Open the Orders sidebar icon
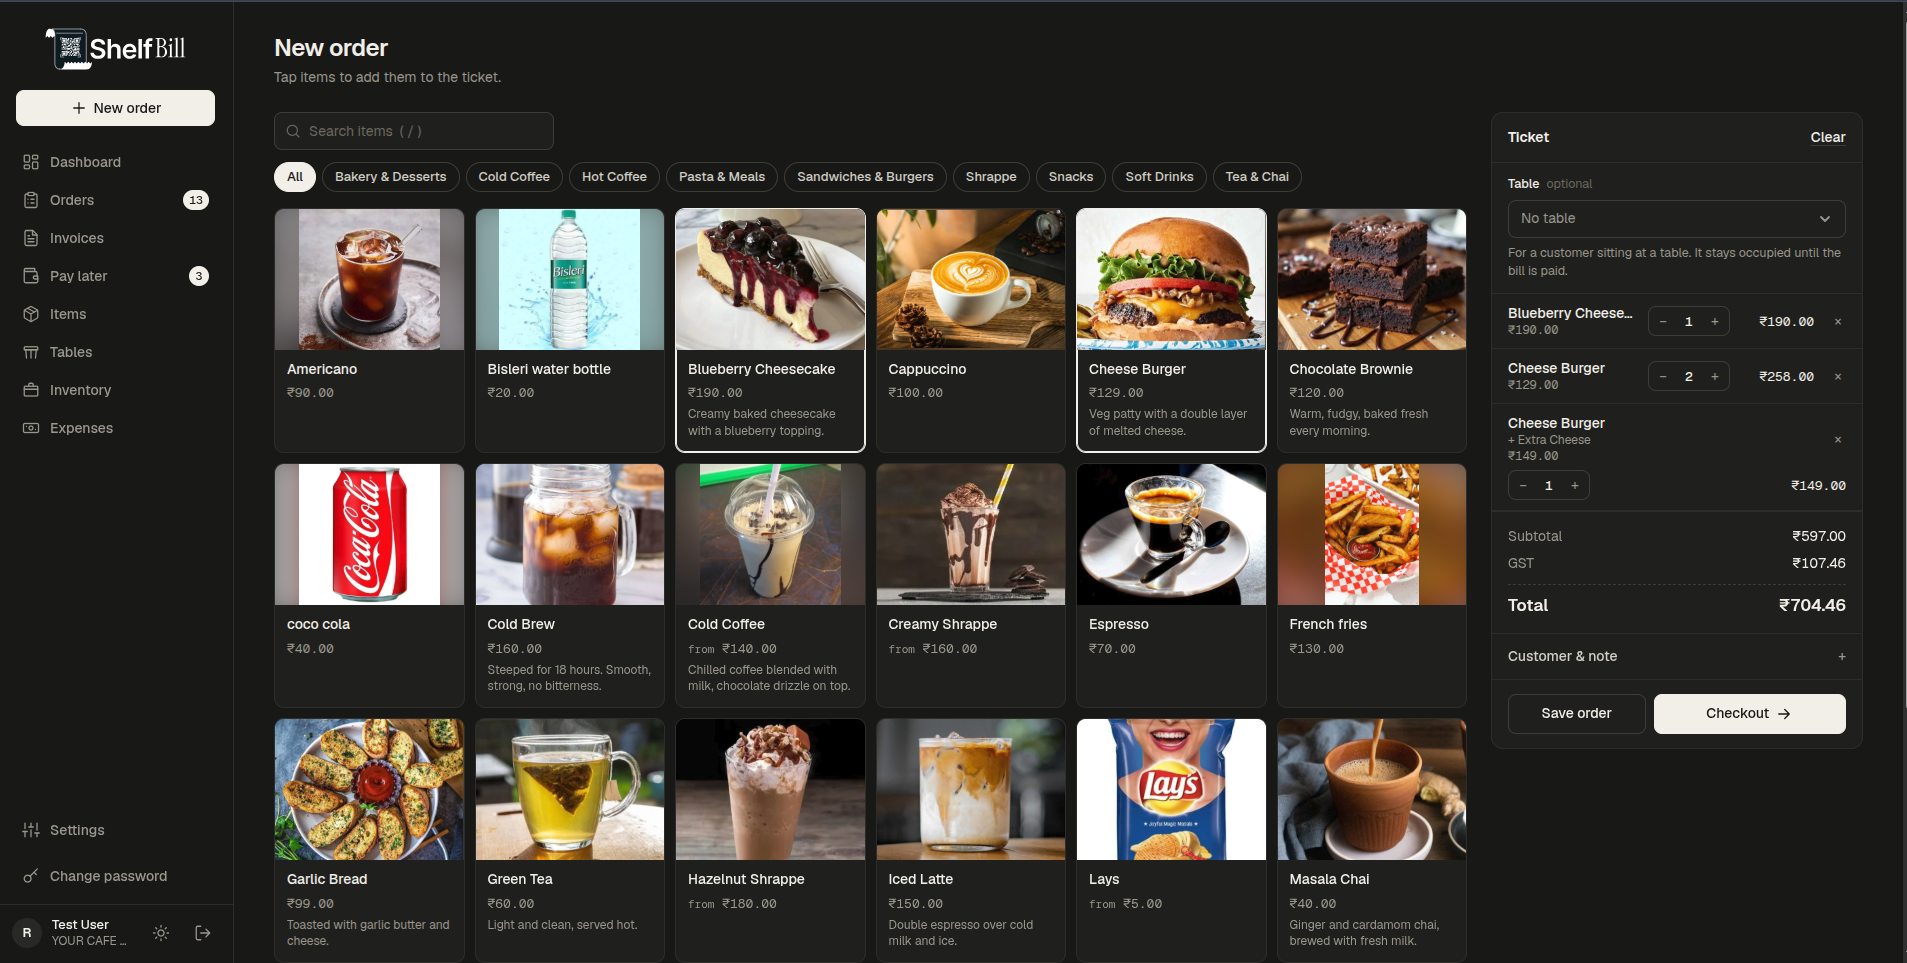 click(31, 200)
